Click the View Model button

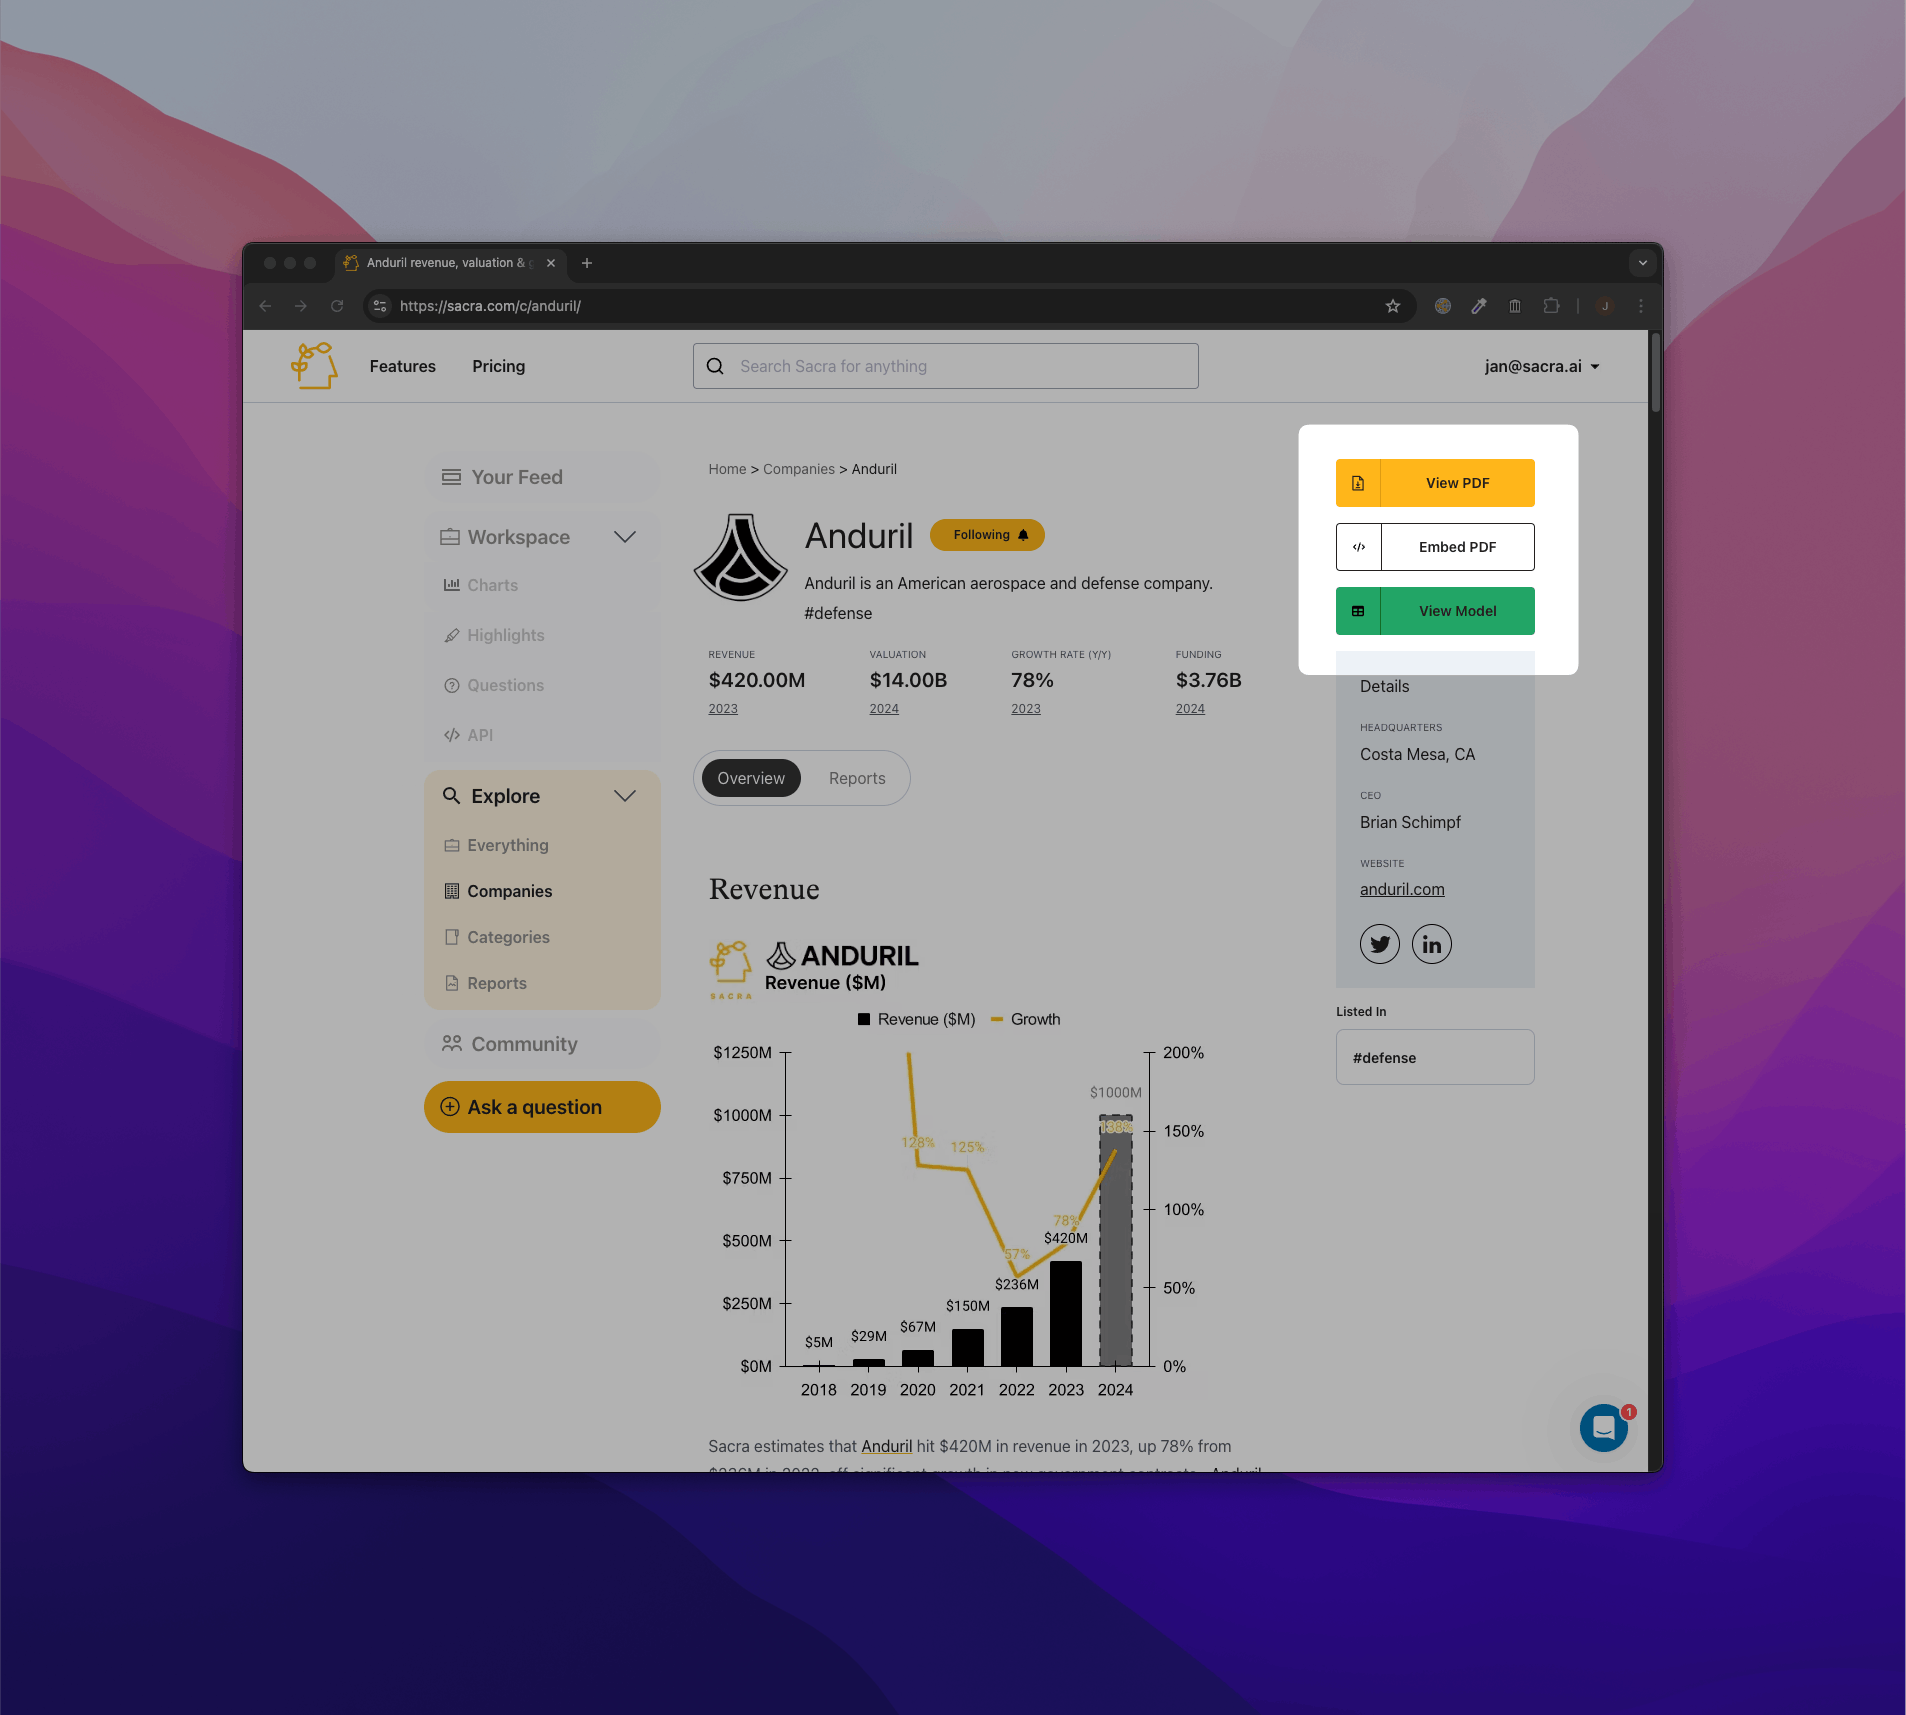(x=1435, y=611)
